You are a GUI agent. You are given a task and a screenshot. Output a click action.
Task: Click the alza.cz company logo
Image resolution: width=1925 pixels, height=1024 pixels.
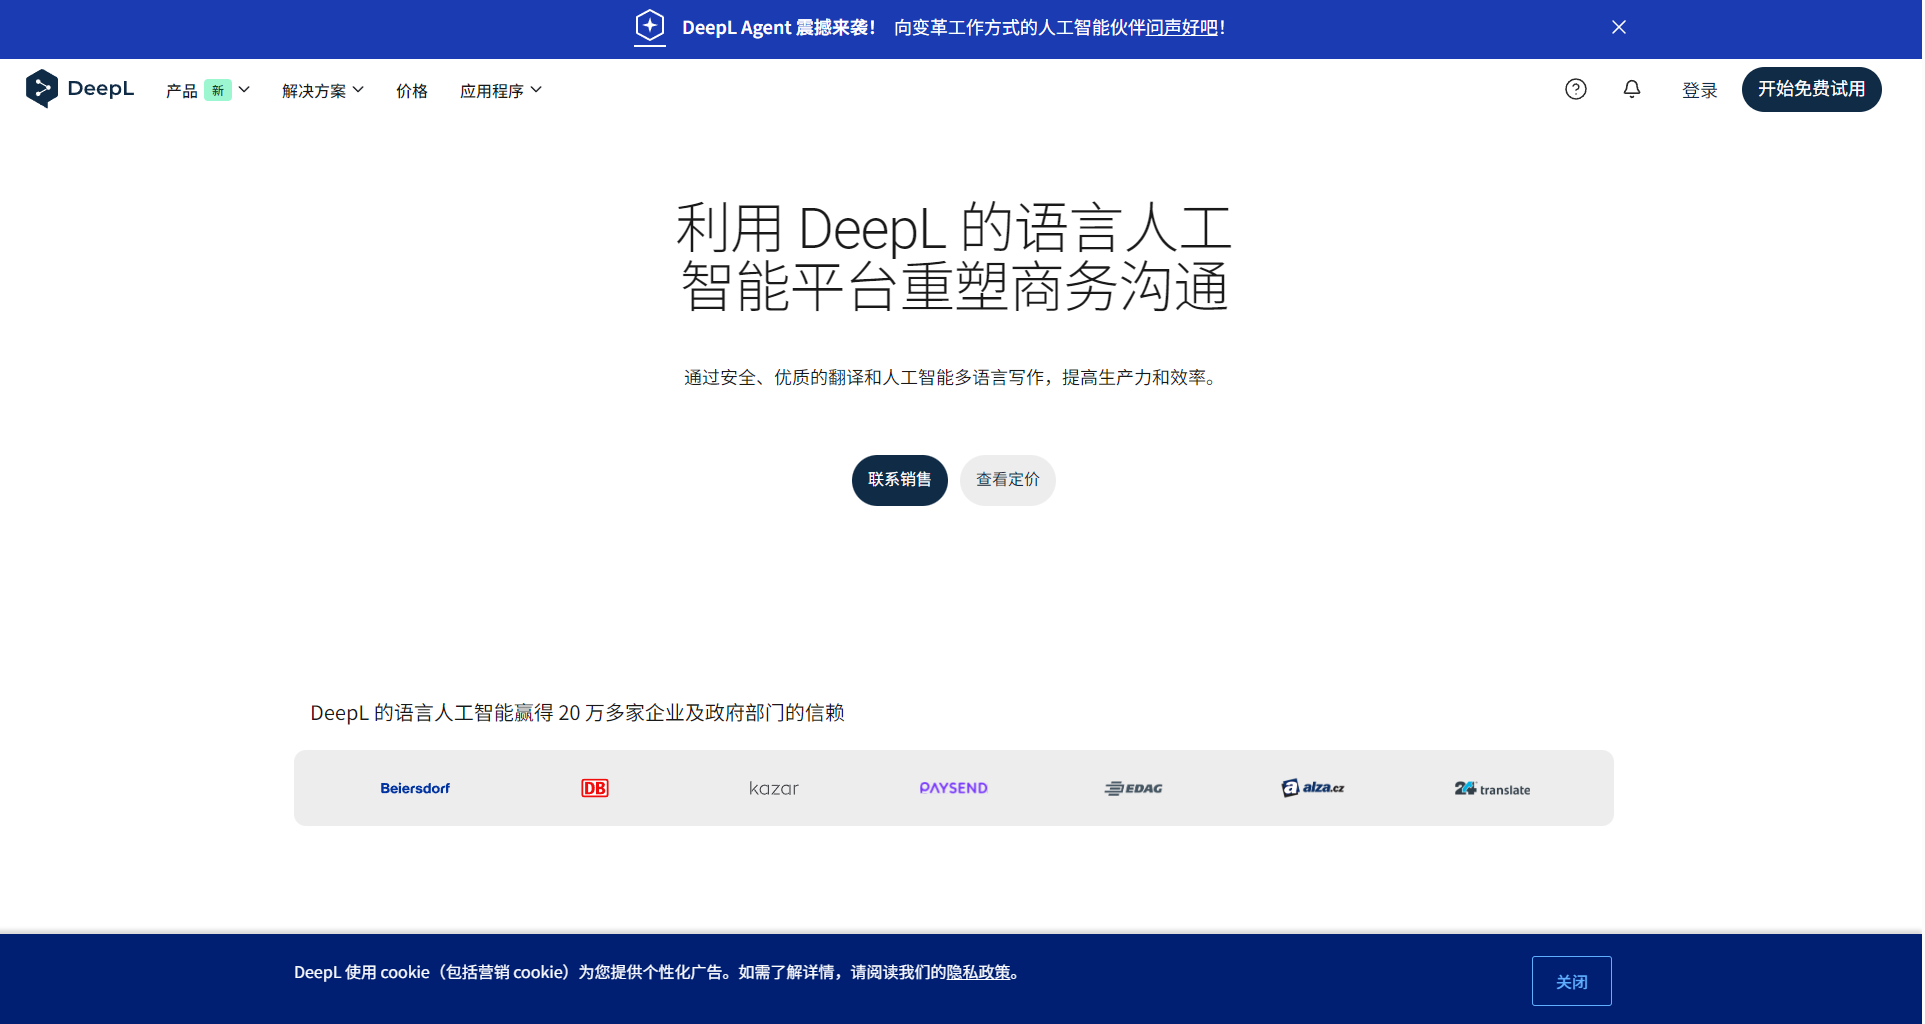(x=1312, y=788)
